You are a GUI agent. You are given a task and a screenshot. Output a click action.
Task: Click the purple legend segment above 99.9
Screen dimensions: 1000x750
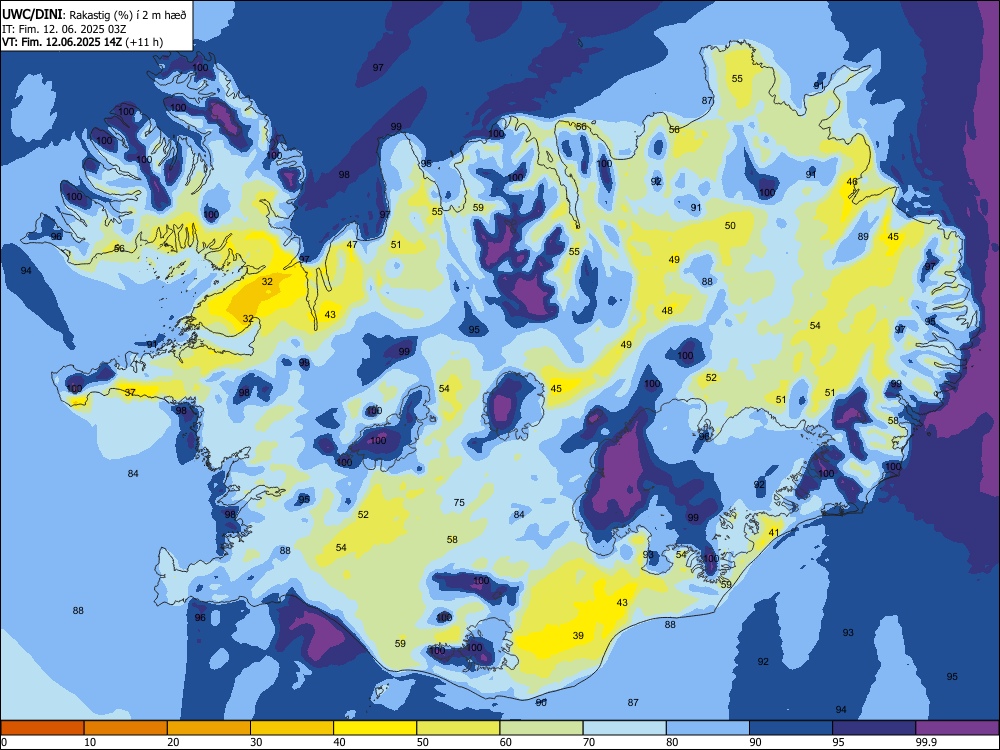(957, 728)
